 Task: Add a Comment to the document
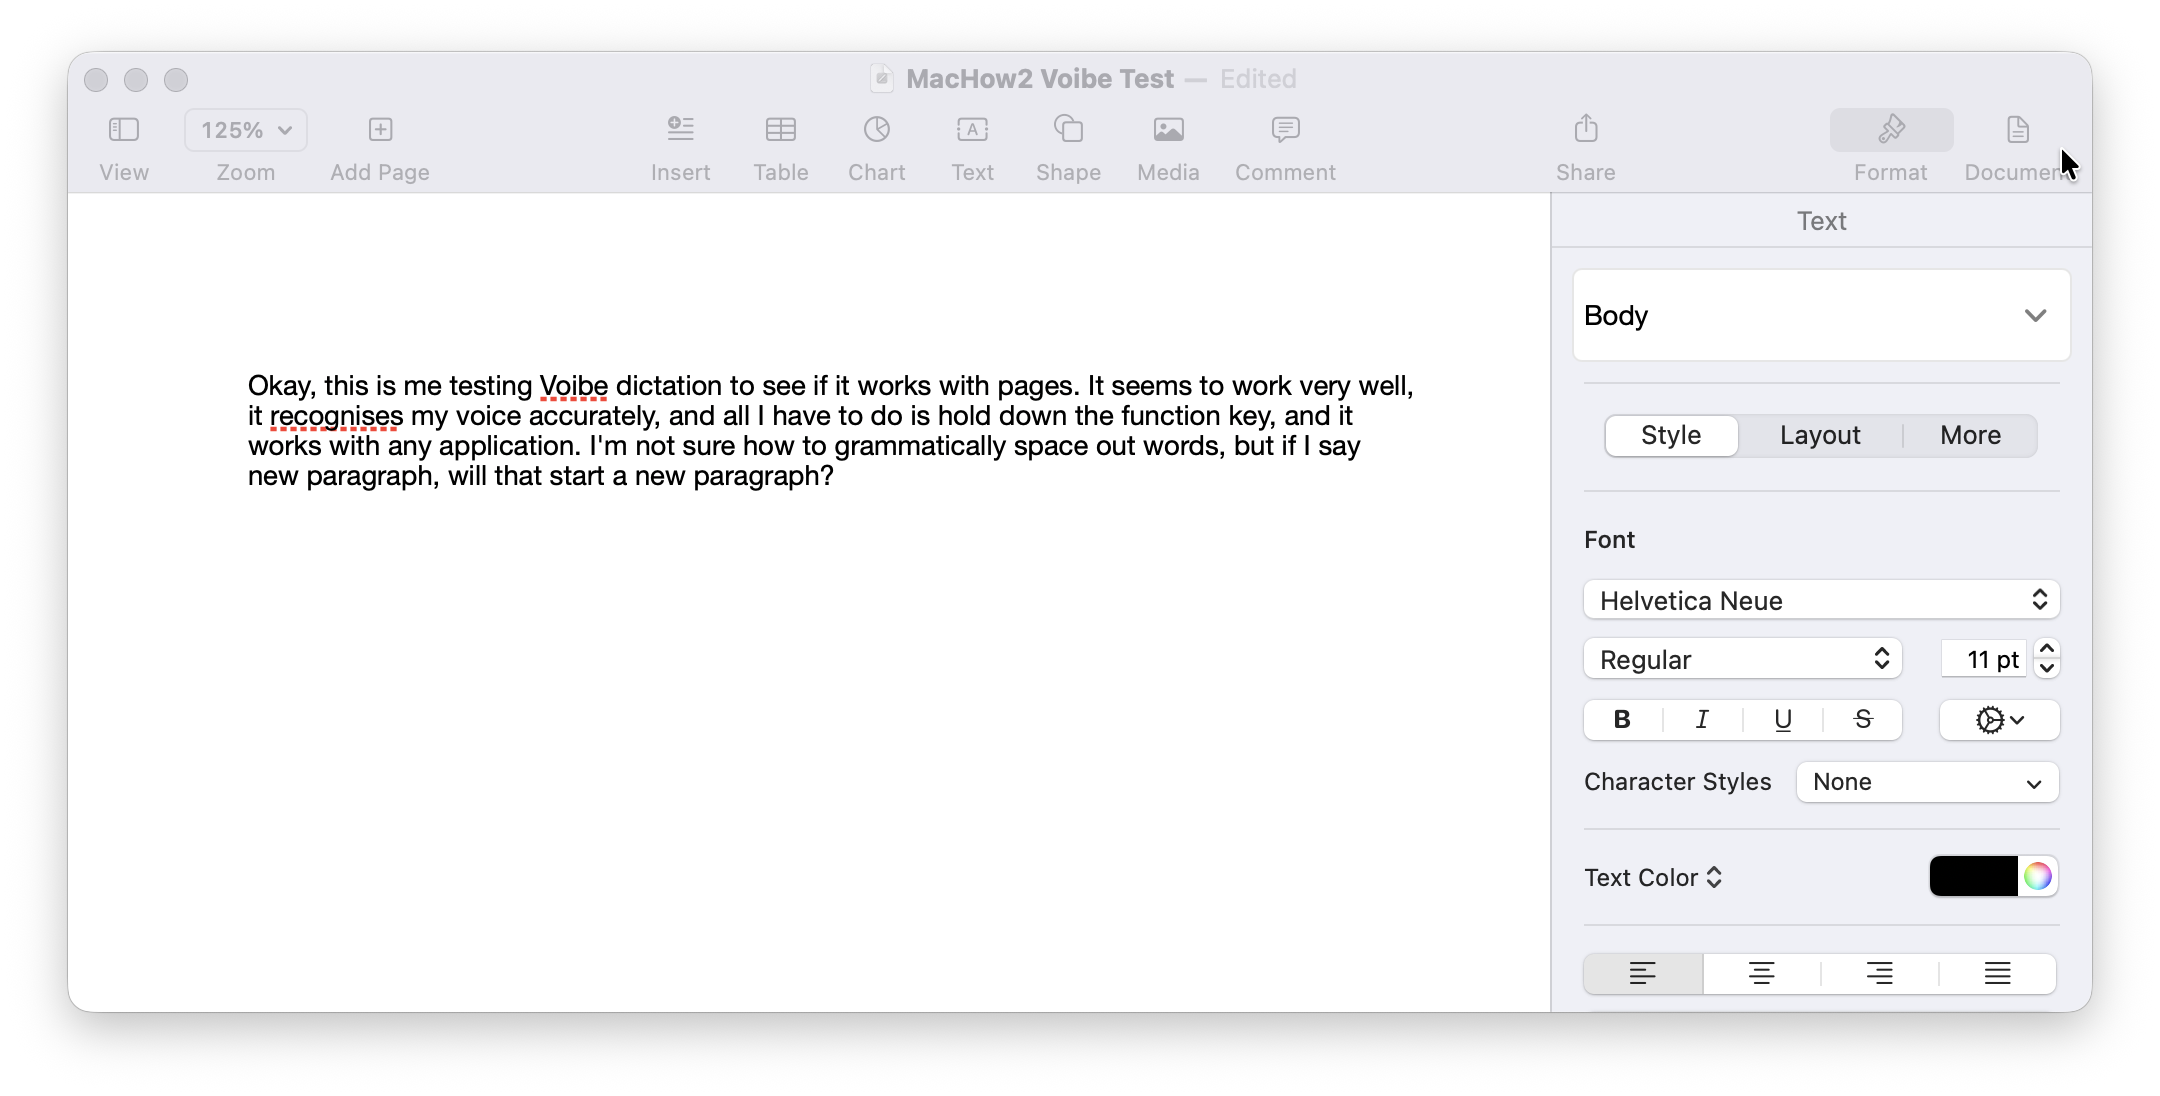[x=1286, y=130]
